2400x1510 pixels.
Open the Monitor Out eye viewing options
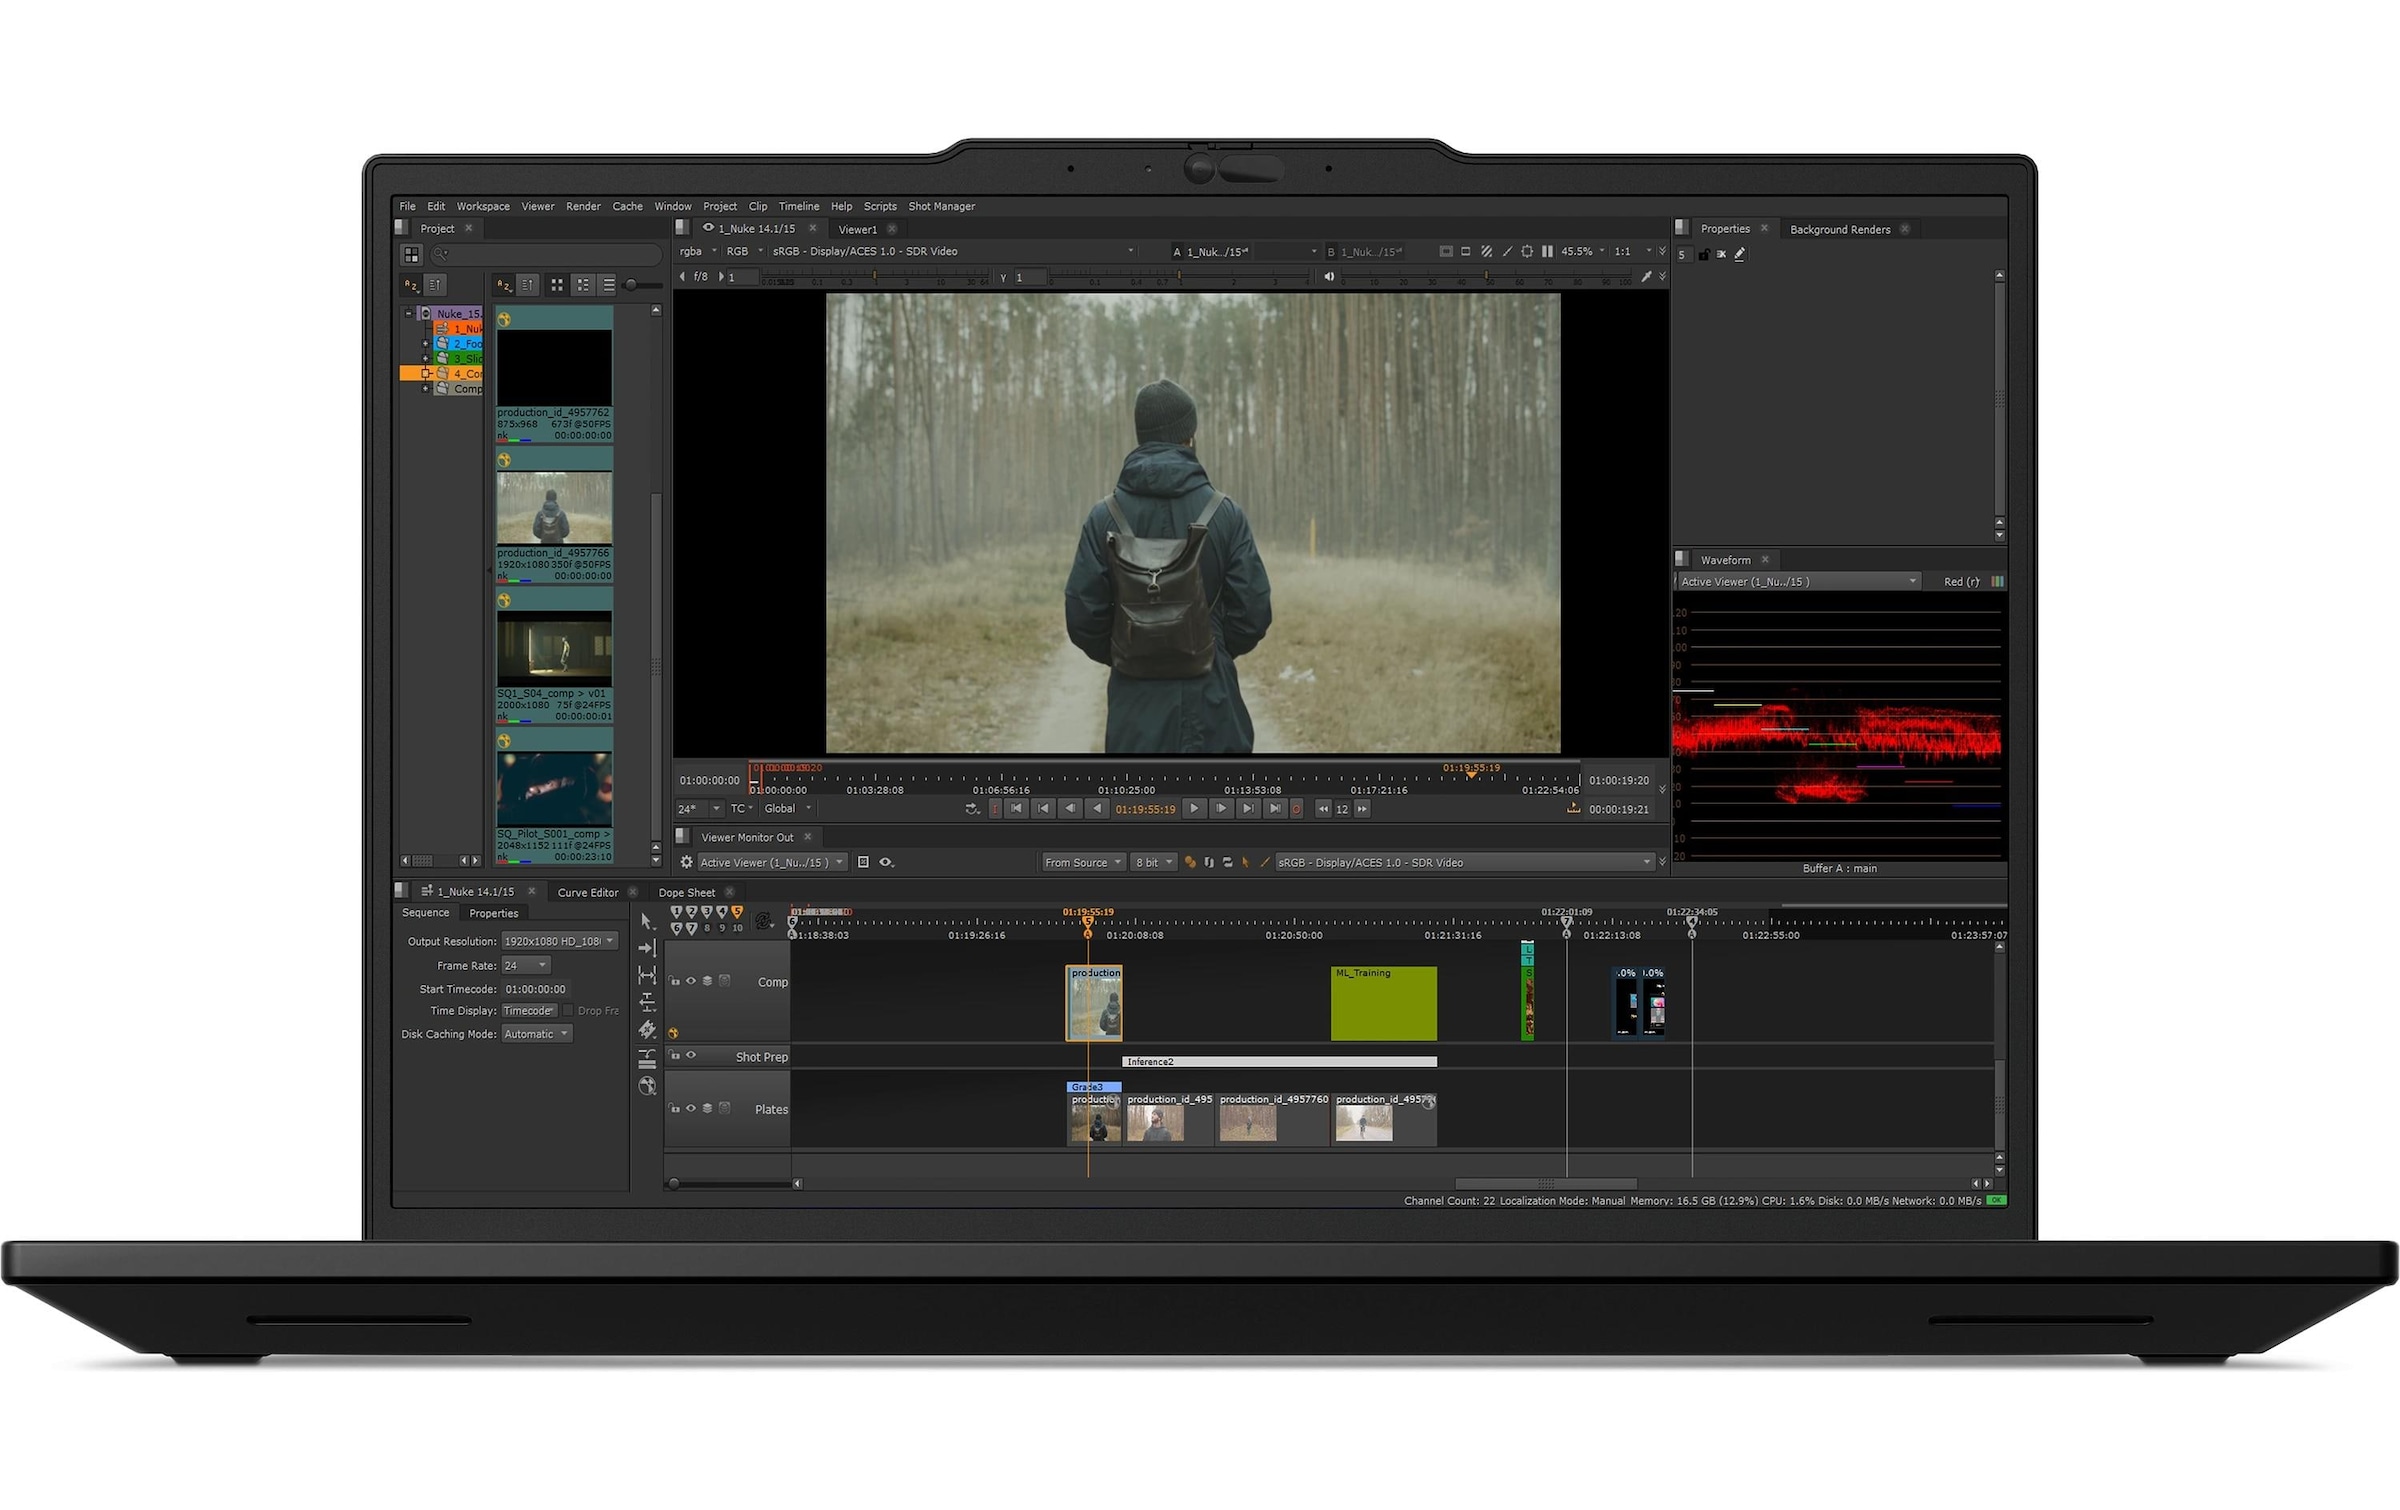885,862
